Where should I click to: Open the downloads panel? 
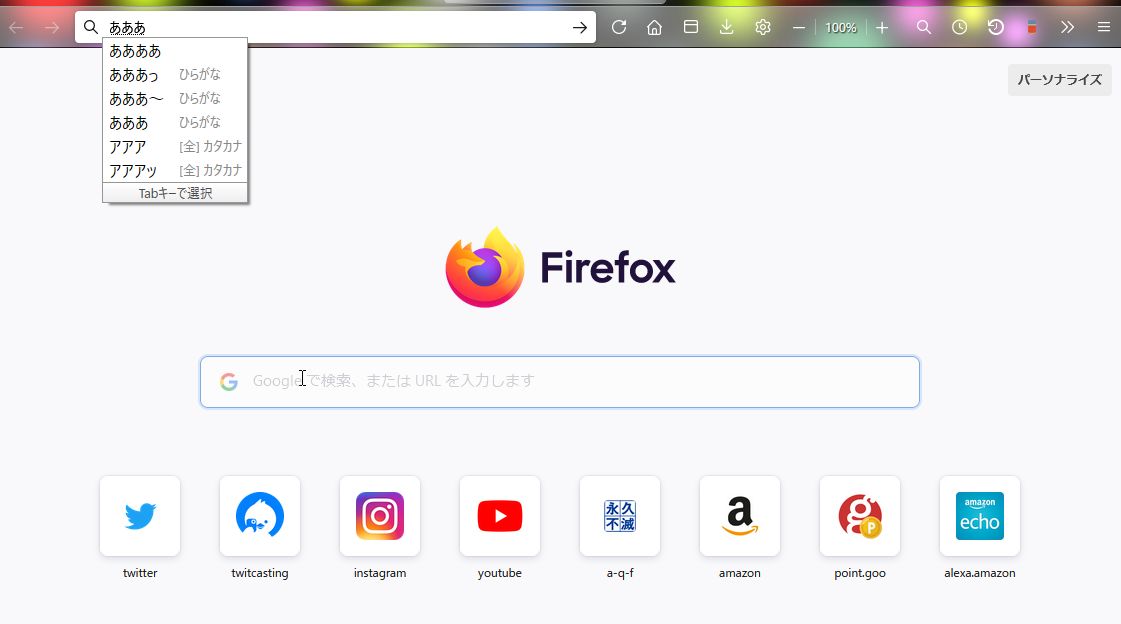[x=727, y=28]
